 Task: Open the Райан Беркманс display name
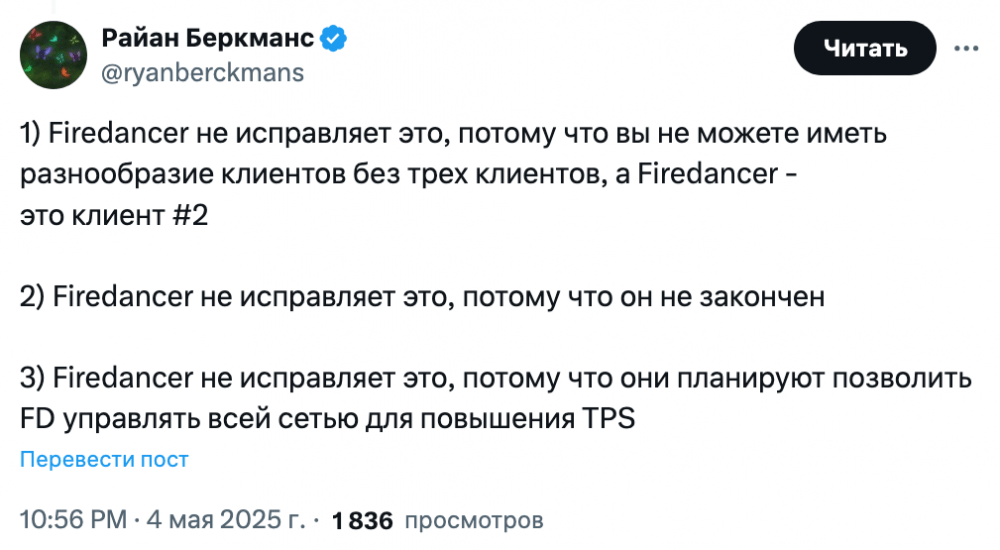pyautogui.click(x=208, y=39)
